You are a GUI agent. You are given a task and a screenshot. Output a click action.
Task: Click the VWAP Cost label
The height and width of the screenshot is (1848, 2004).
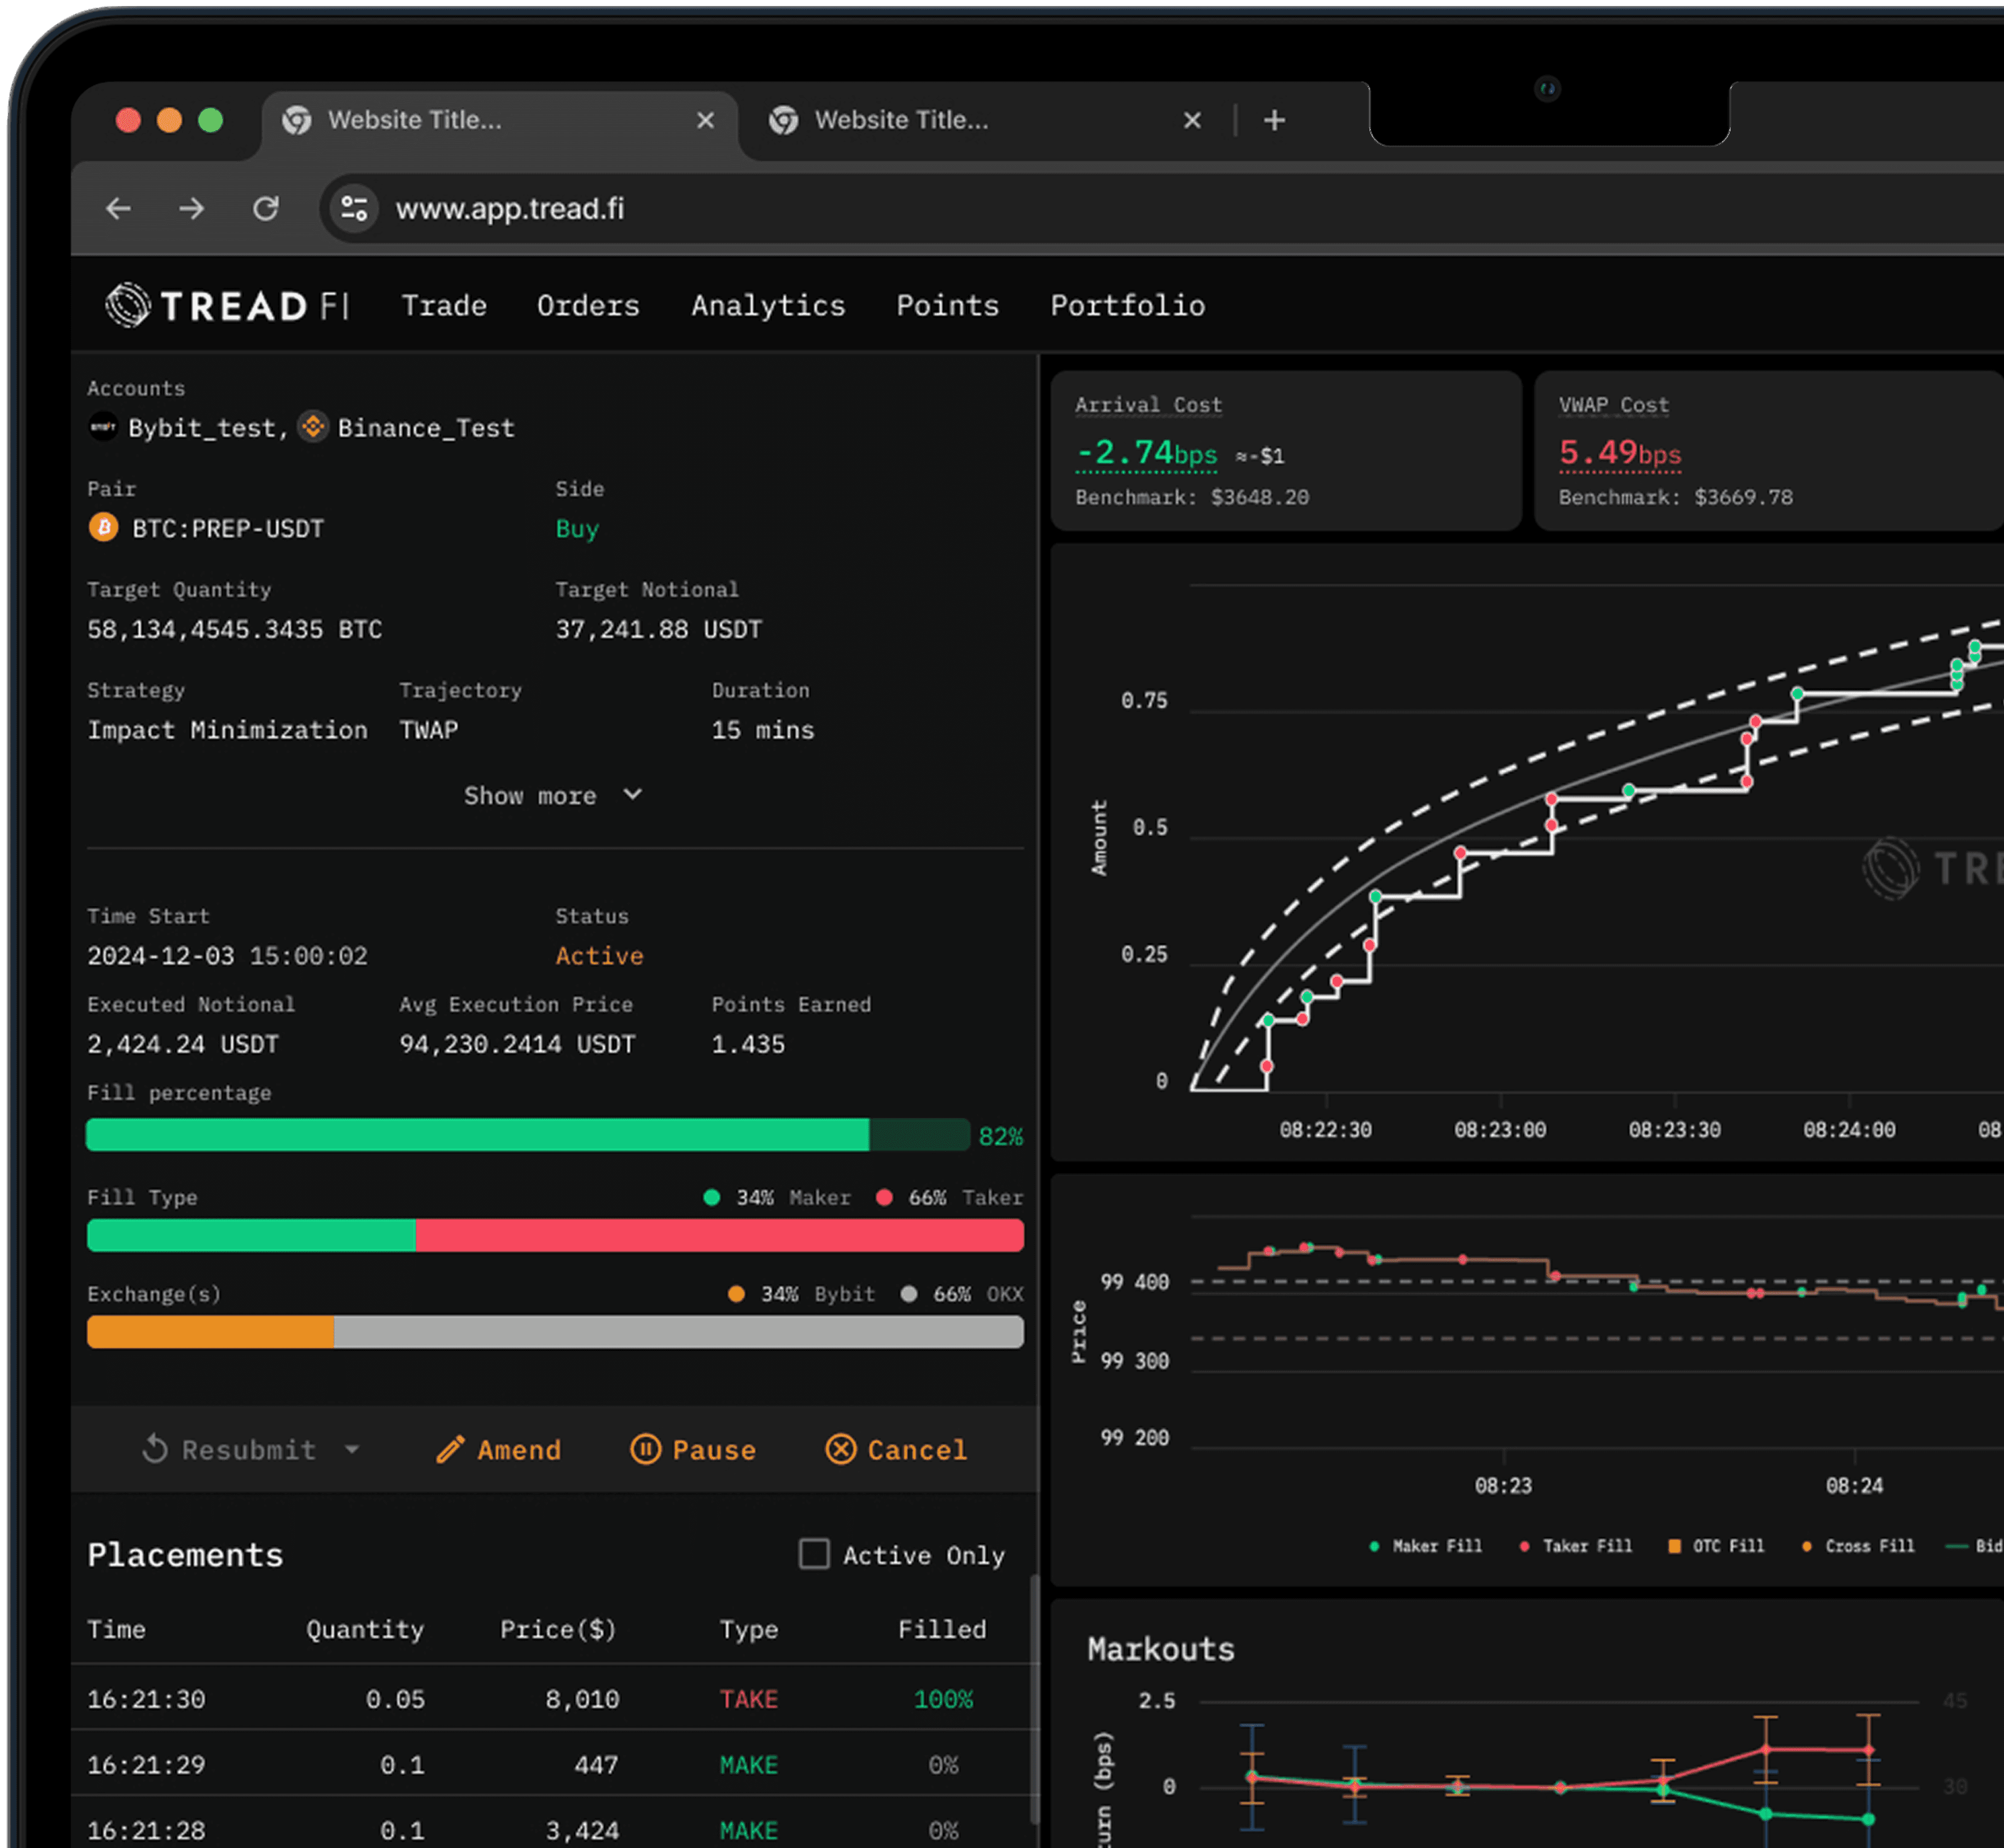pyautogui.click(x=1613, y=405)
